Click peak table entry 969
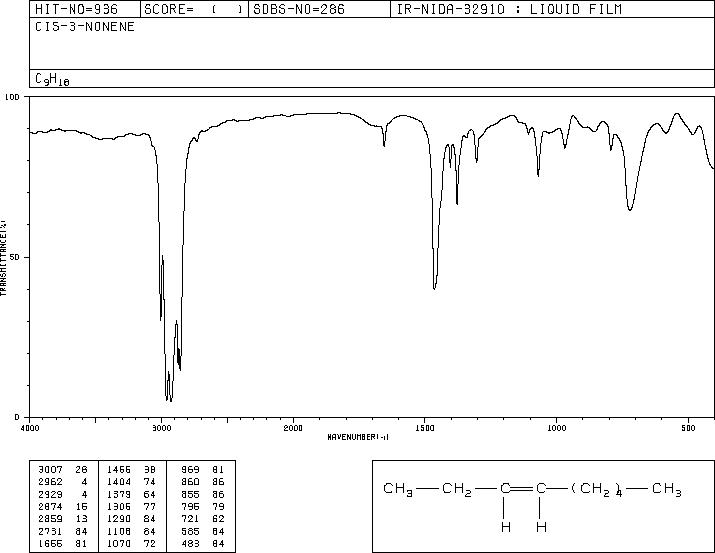 click(x=190, y=469)
